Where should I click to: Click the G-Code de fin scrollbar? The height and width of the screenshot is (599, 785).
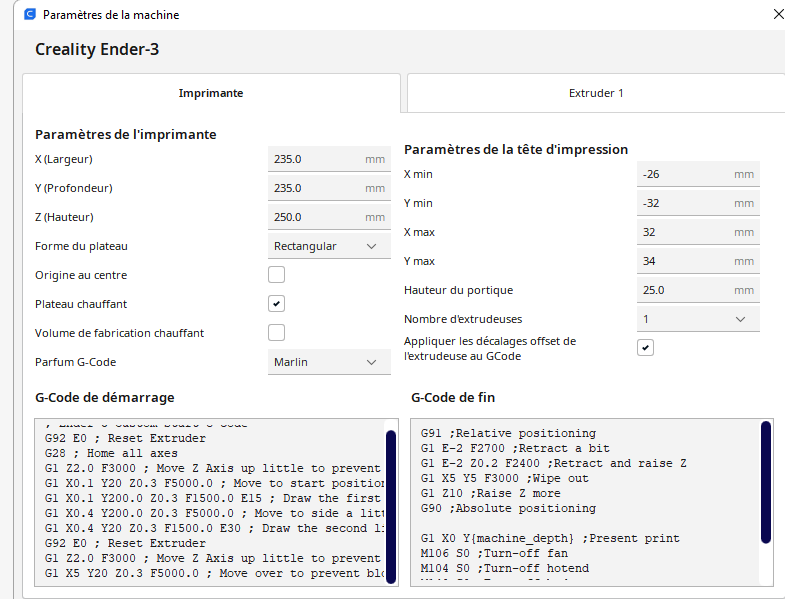[766, 482]
